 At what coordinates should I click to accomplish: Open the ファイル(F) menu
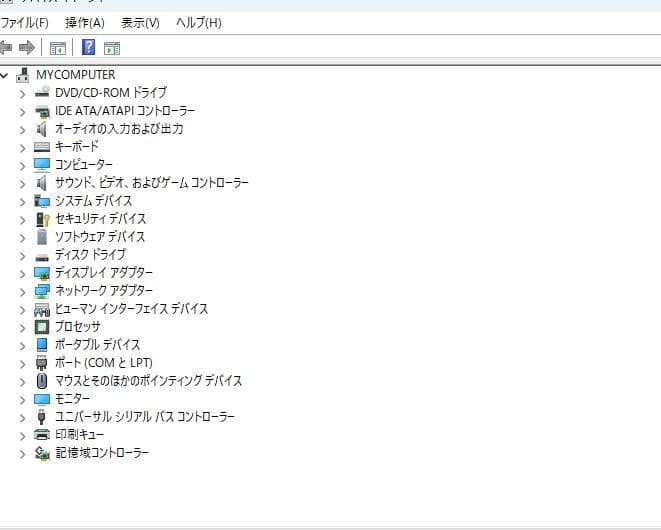click(24, 23)
